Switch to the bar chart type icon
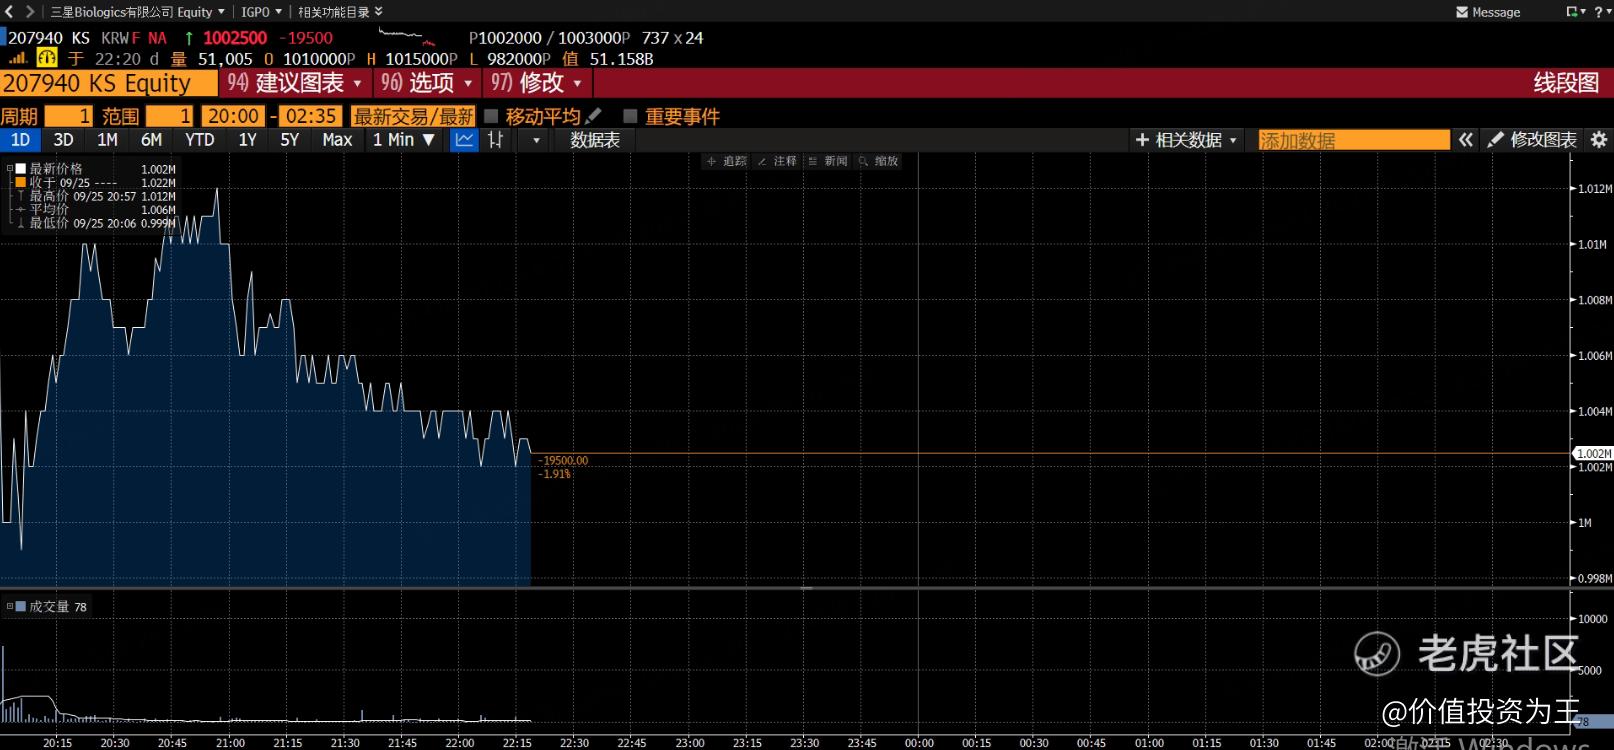 tap(496, 140)
